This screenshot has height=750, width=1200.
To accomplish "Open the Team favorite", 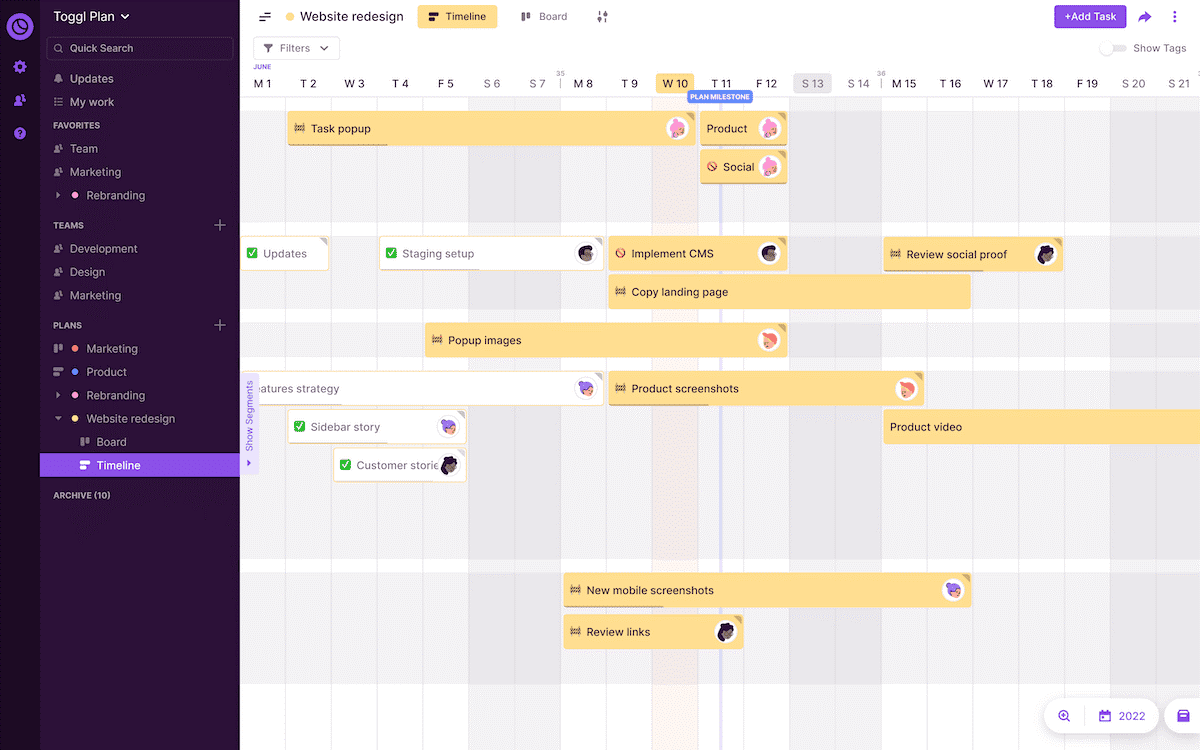I will (84, 149).
